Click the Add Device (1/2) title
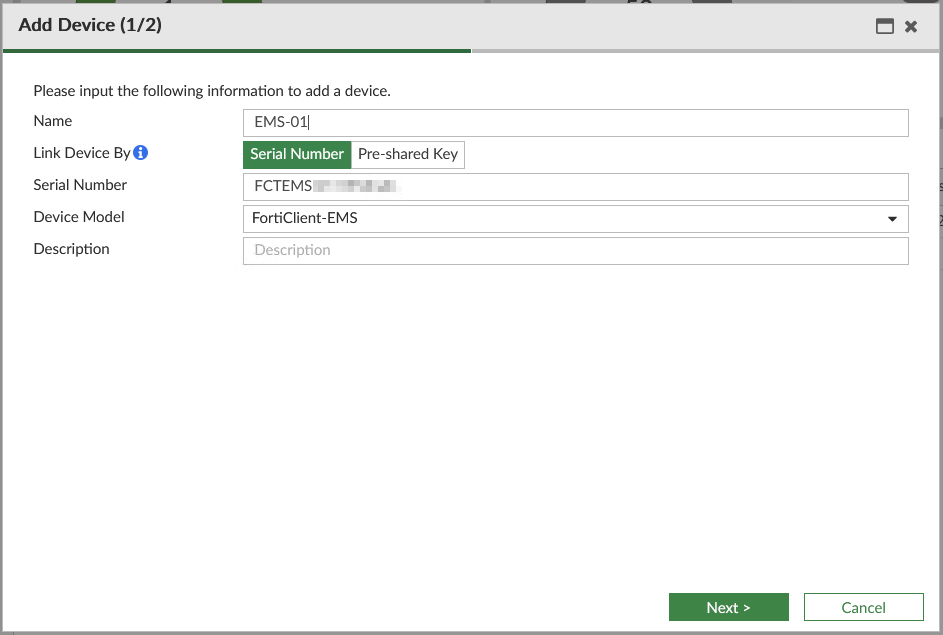Screen dimensions: 943x635 (90, 25)
